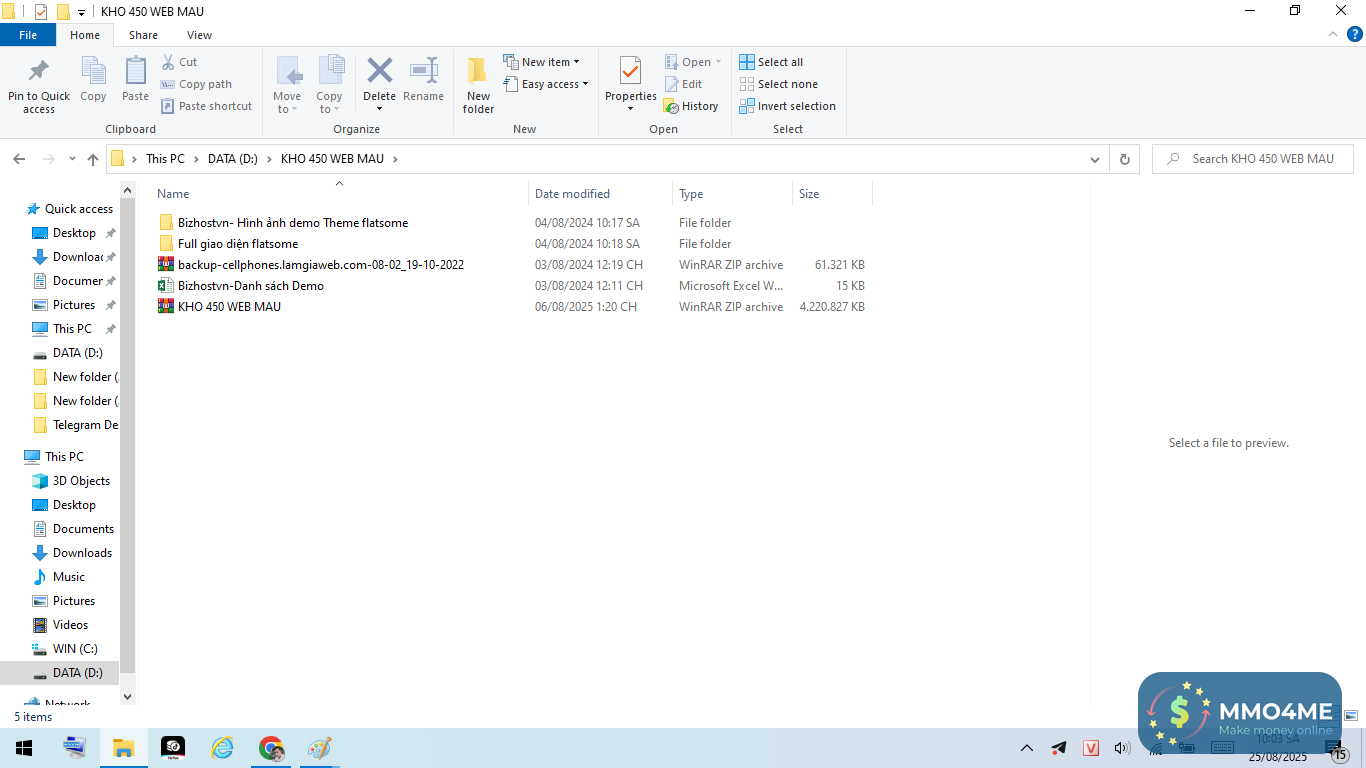Click Quick access in the navigation pane
Image resolution: width=1366 pixels, height=768 pixels.
pyautogui.click(x=79, y=209)
